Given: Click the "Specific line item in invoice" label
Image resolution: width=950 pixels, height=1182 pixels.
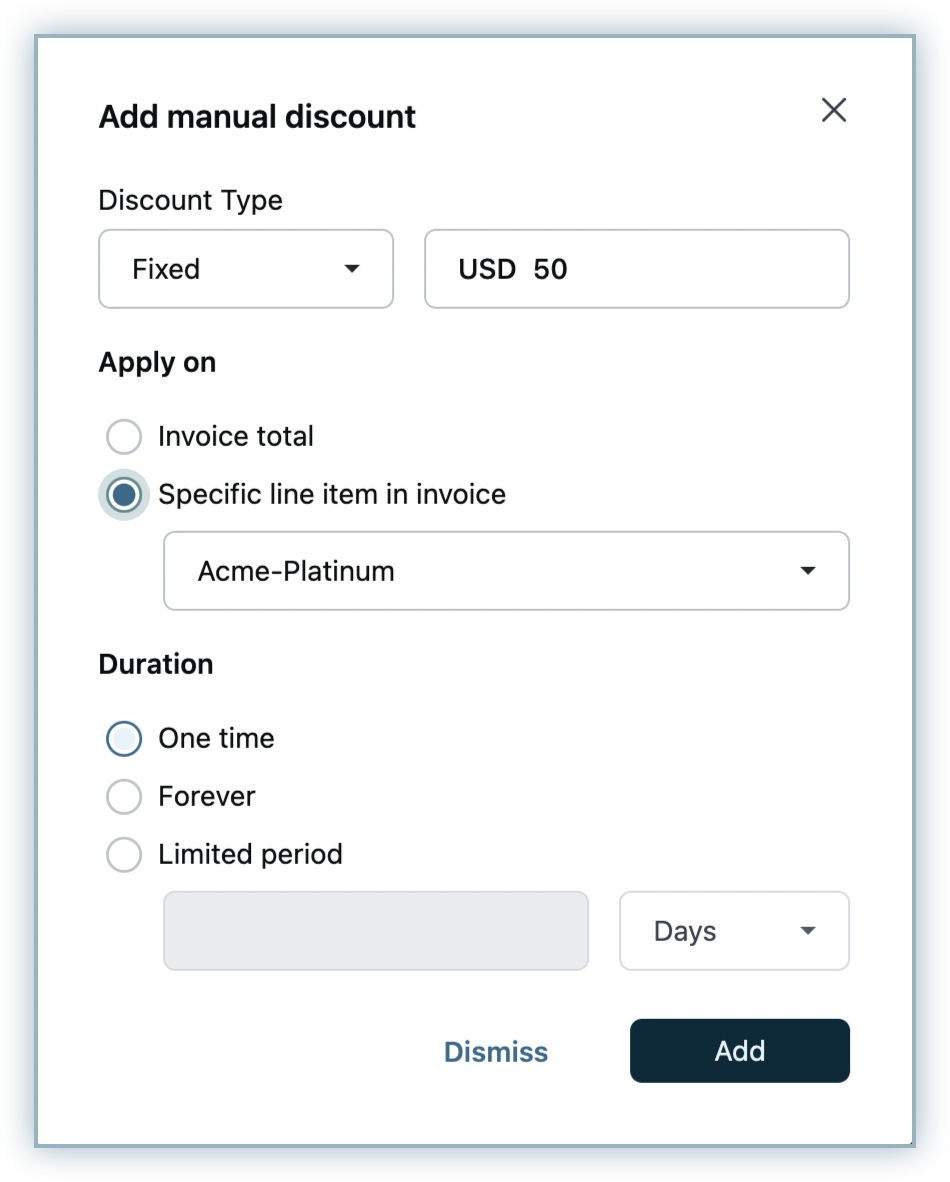Looking at the screenshot, I should (332, 495).
